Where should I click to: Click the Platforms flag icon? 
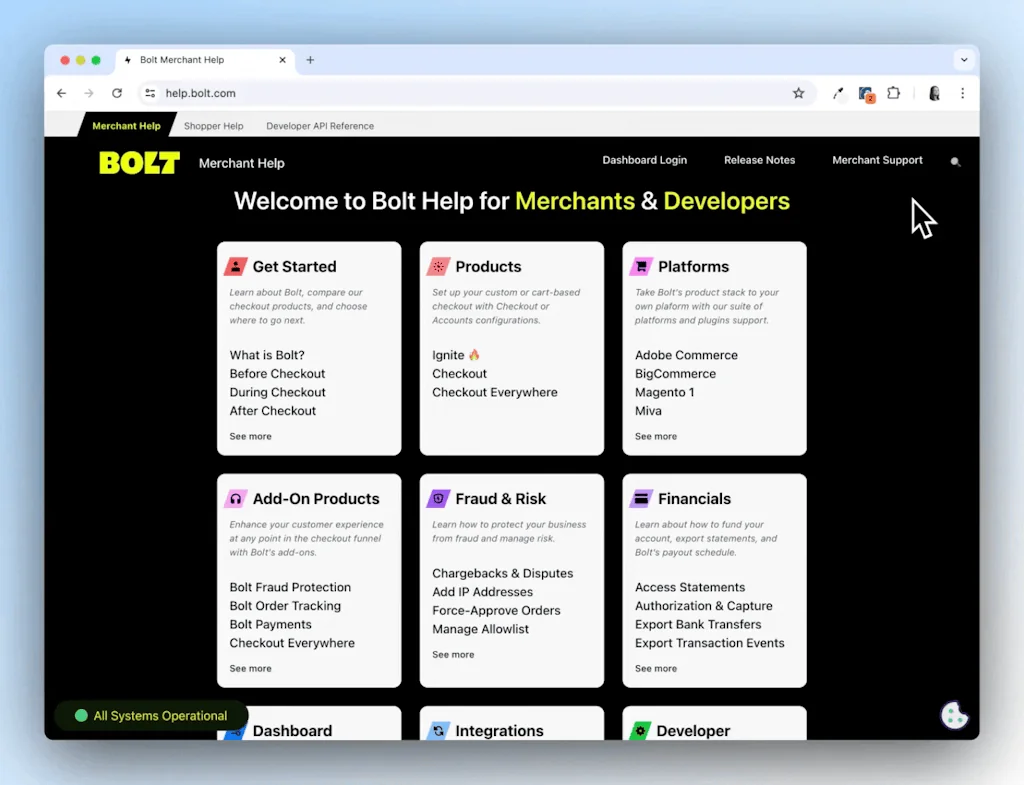pos(643,266)
